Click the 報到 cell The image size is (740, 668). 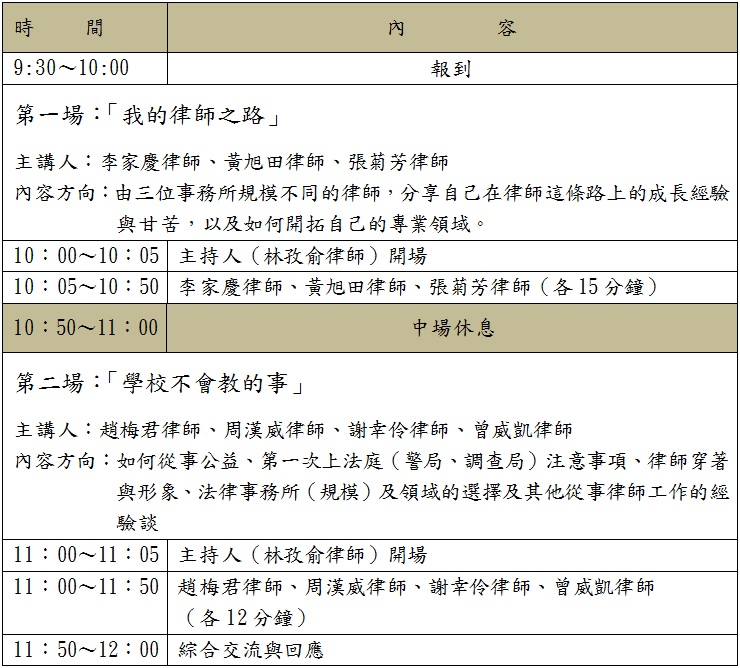pos(452,68)
